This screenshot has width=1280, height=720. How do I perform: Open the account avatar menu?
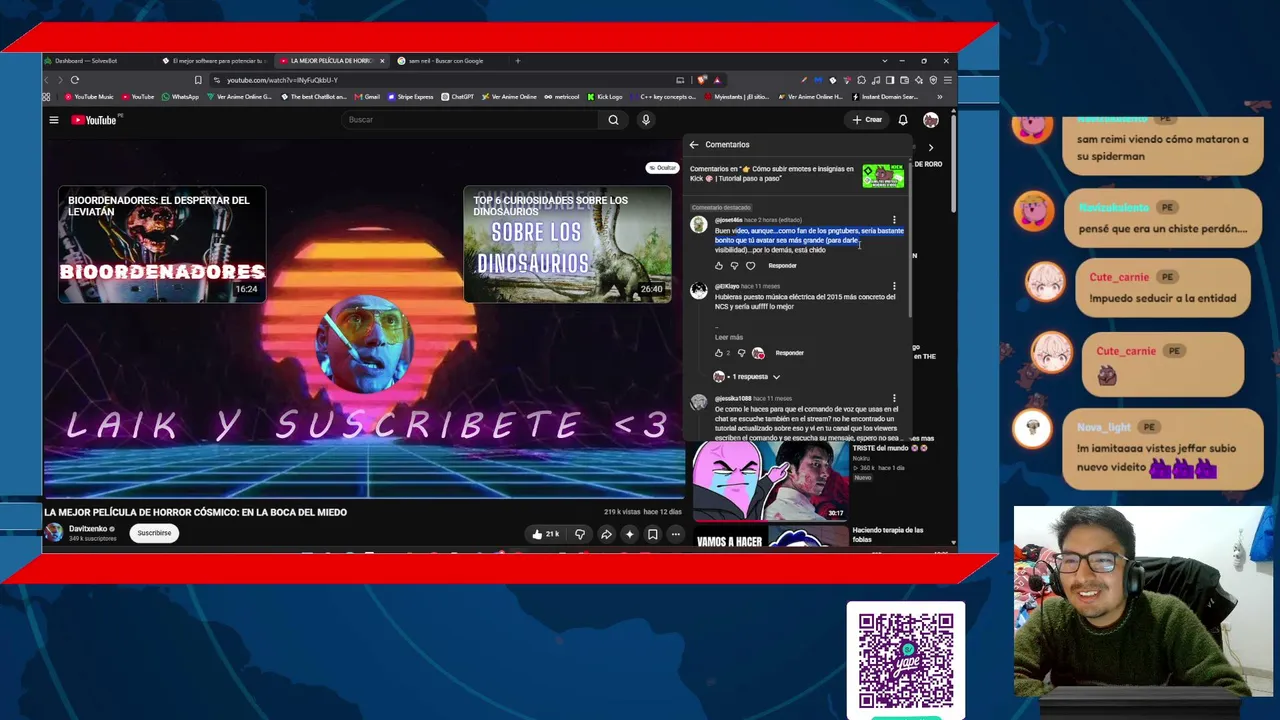931,120
